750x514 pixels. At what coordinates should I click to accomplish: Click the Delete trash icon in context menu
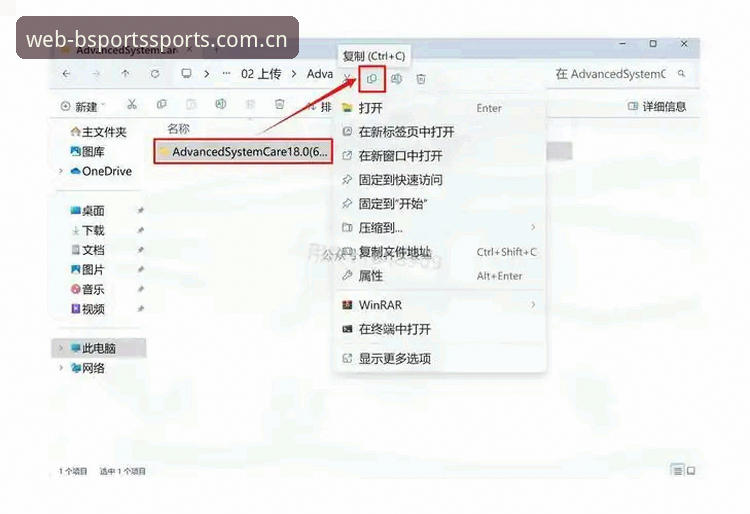pyautogui.click(x=421, y=79)
